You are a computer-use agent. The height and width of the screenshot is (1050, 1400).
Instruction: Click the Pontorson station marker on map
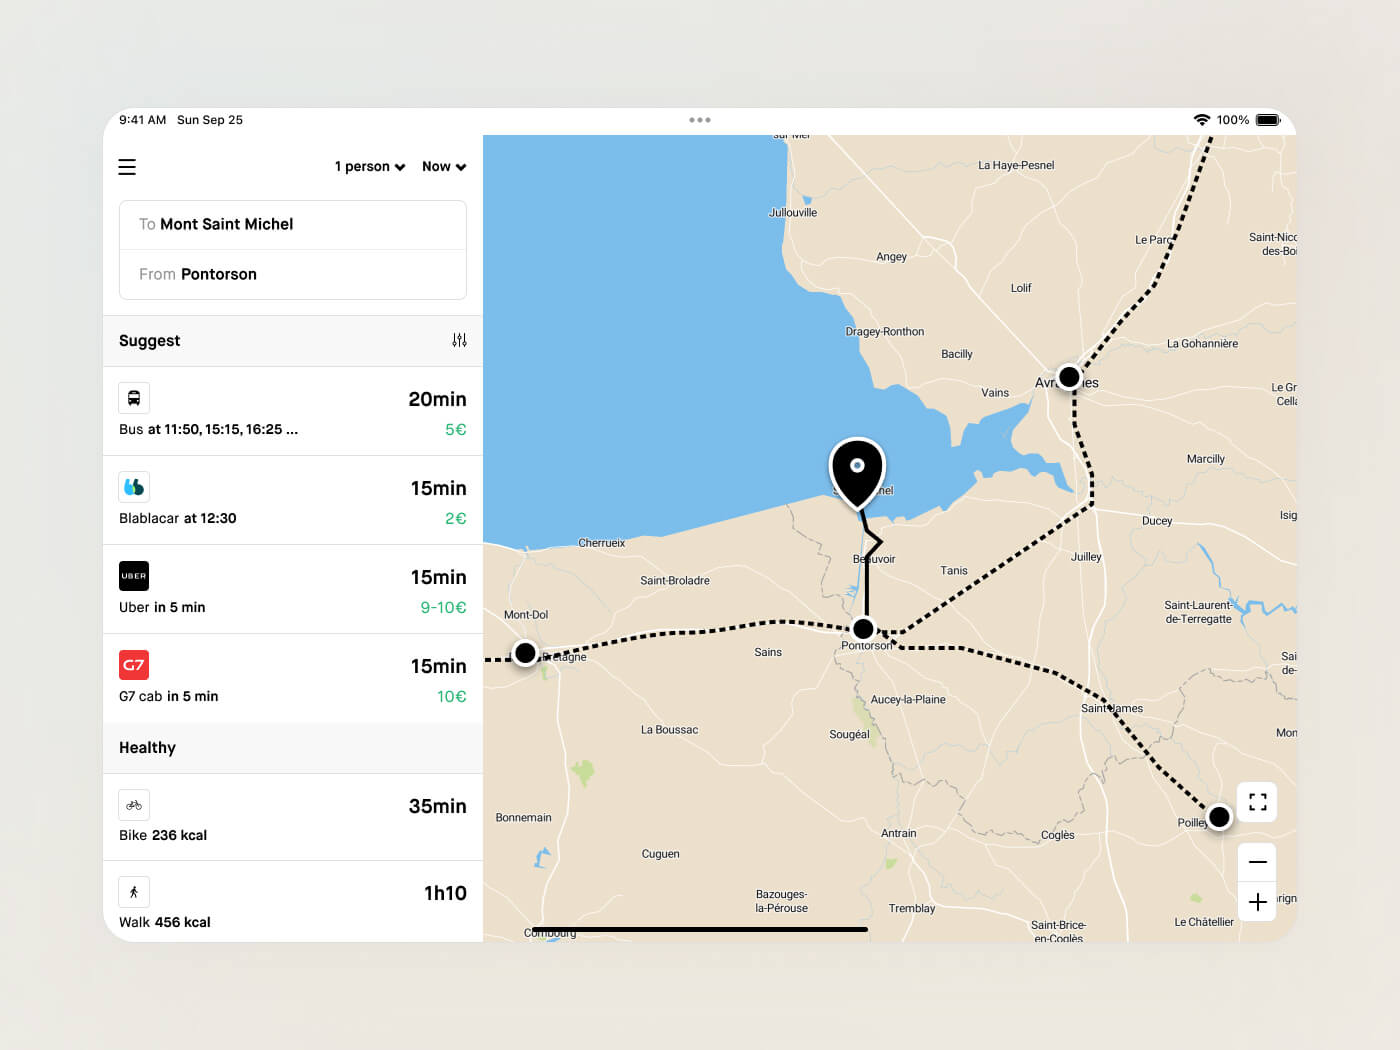tap(863, 629)
